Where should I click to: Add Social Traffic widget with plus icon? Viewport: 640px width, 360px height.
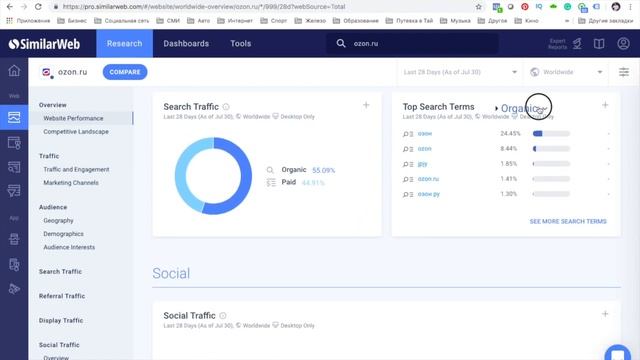[605, 314]
